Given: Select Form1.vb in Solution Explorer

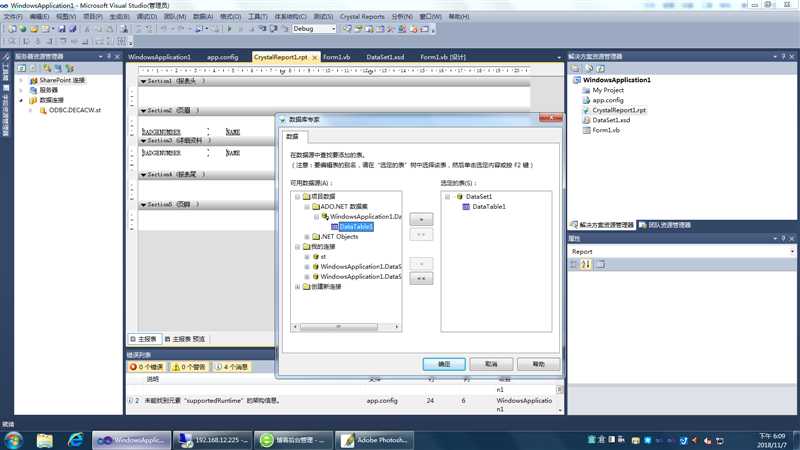Looking at the screenshot, I should (x=606, y=131).
